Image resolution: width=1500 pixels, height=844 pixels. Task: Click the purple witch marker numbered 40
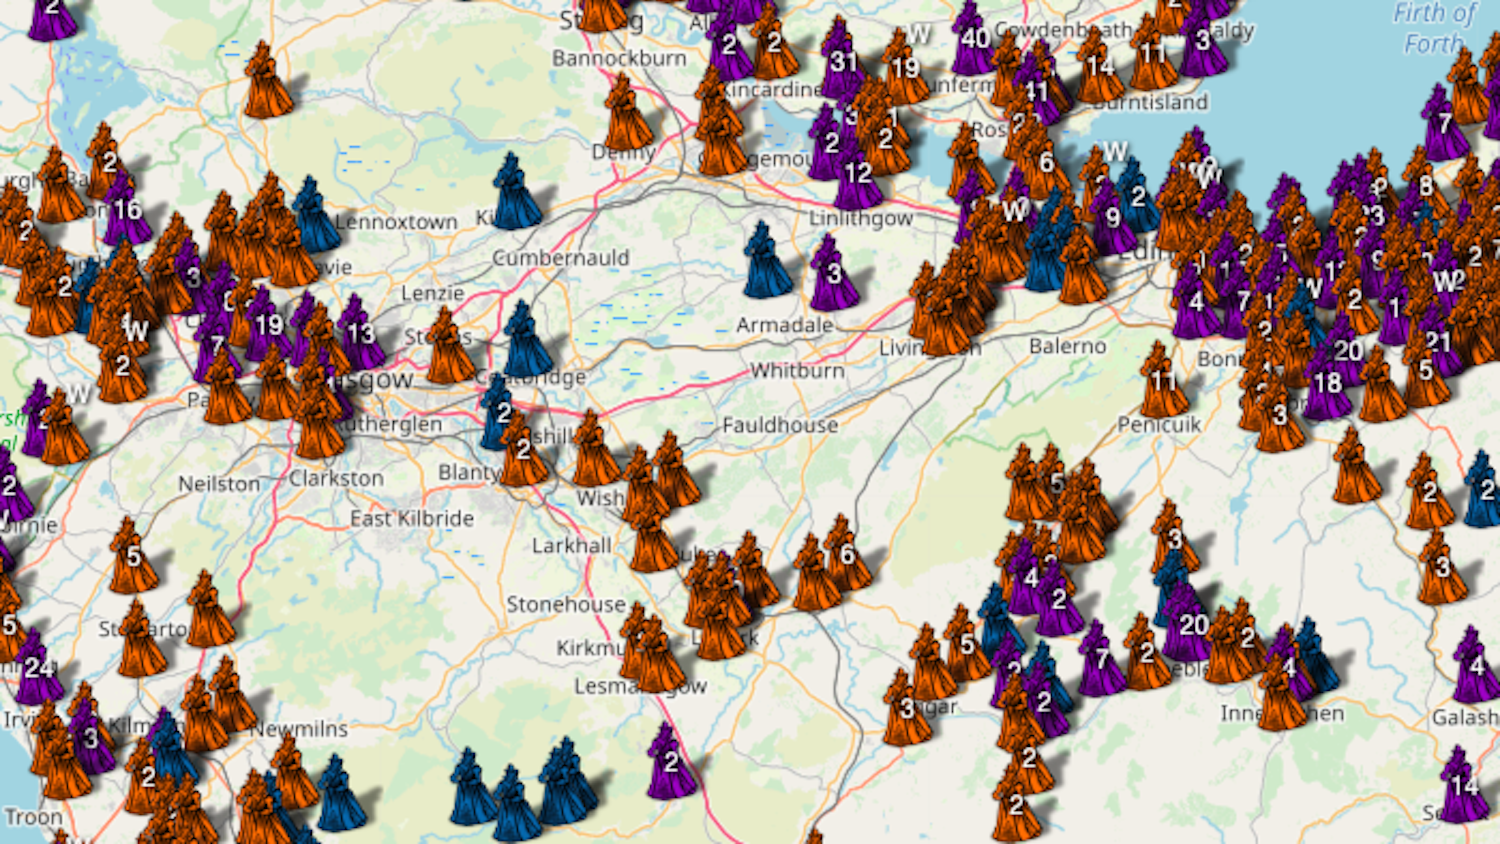pyautogui.click(x=970, y=40)
